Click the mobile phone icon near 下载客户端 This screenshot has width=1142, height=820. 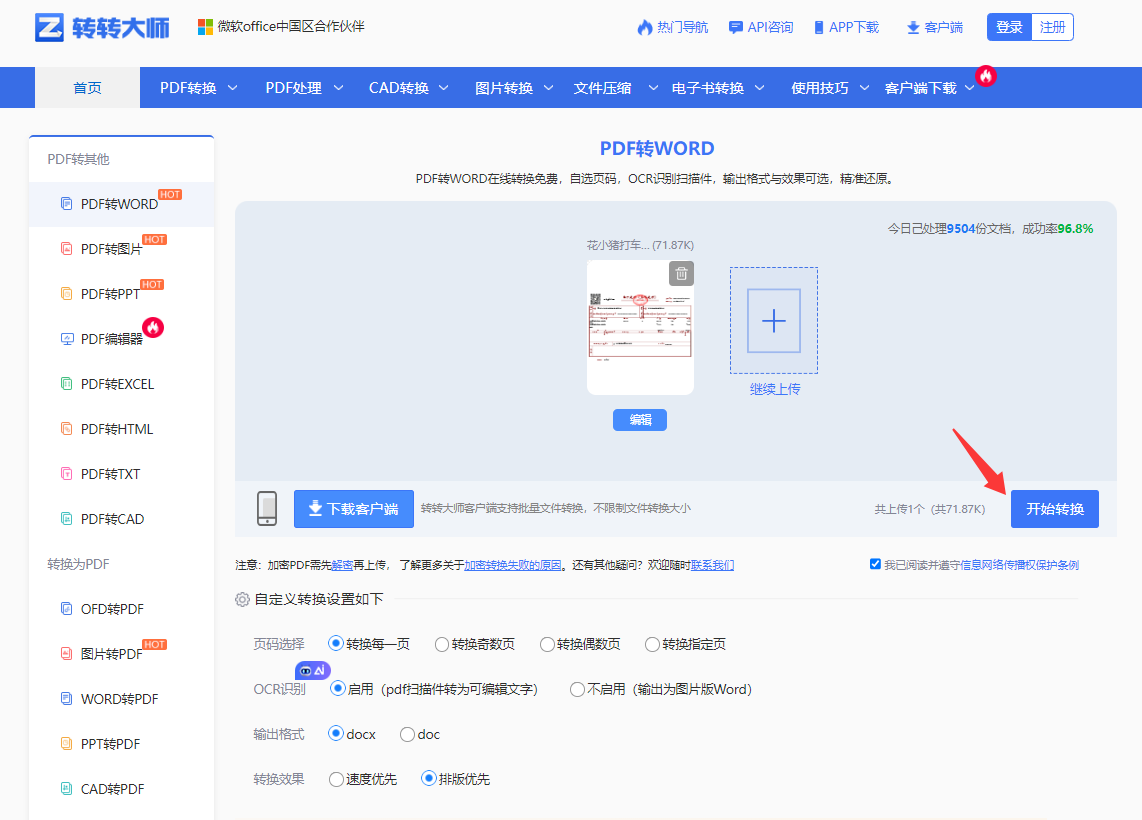pos(267,508)
